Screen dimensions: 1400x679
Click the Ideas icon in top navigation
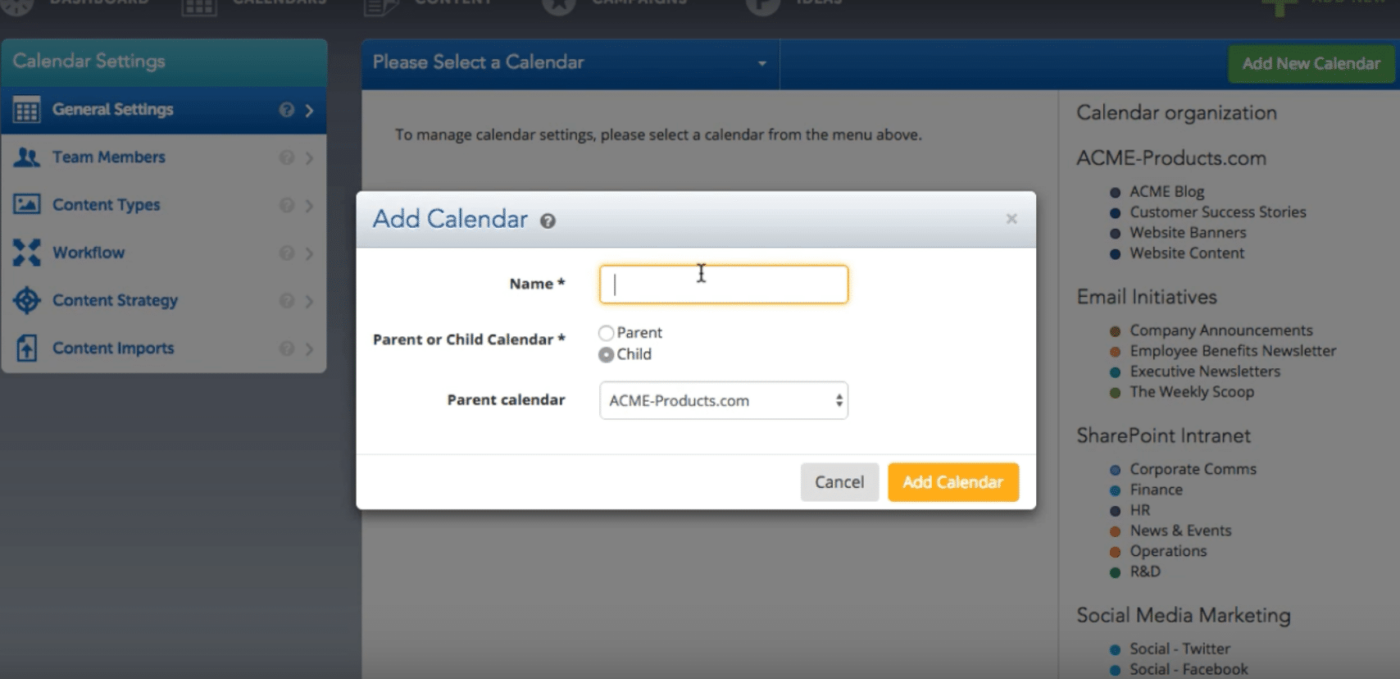[x=761, y=5]
